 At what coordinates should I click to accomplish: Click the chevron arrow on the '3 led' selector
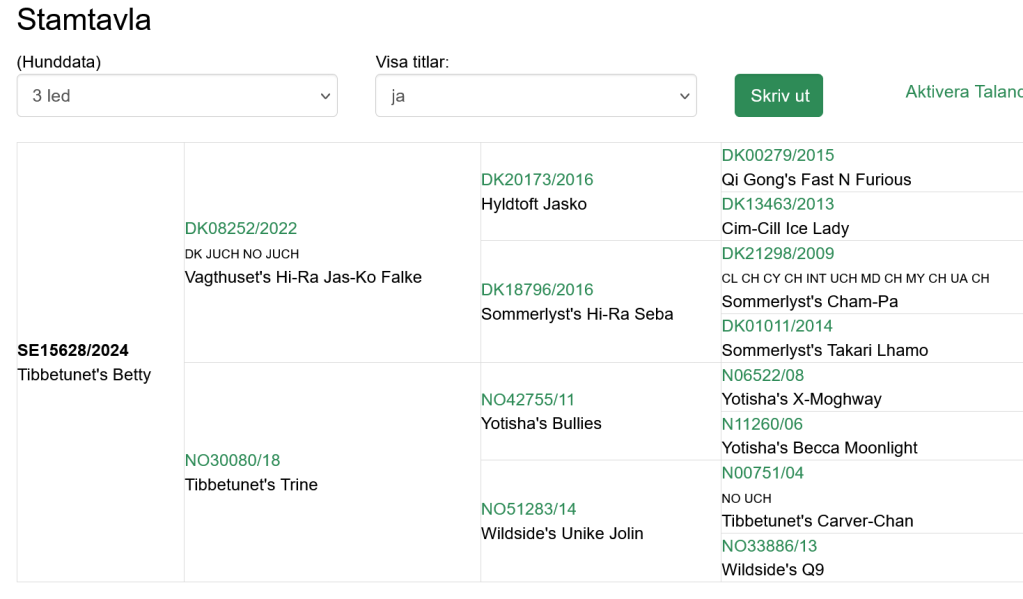(x=325, y=96)
